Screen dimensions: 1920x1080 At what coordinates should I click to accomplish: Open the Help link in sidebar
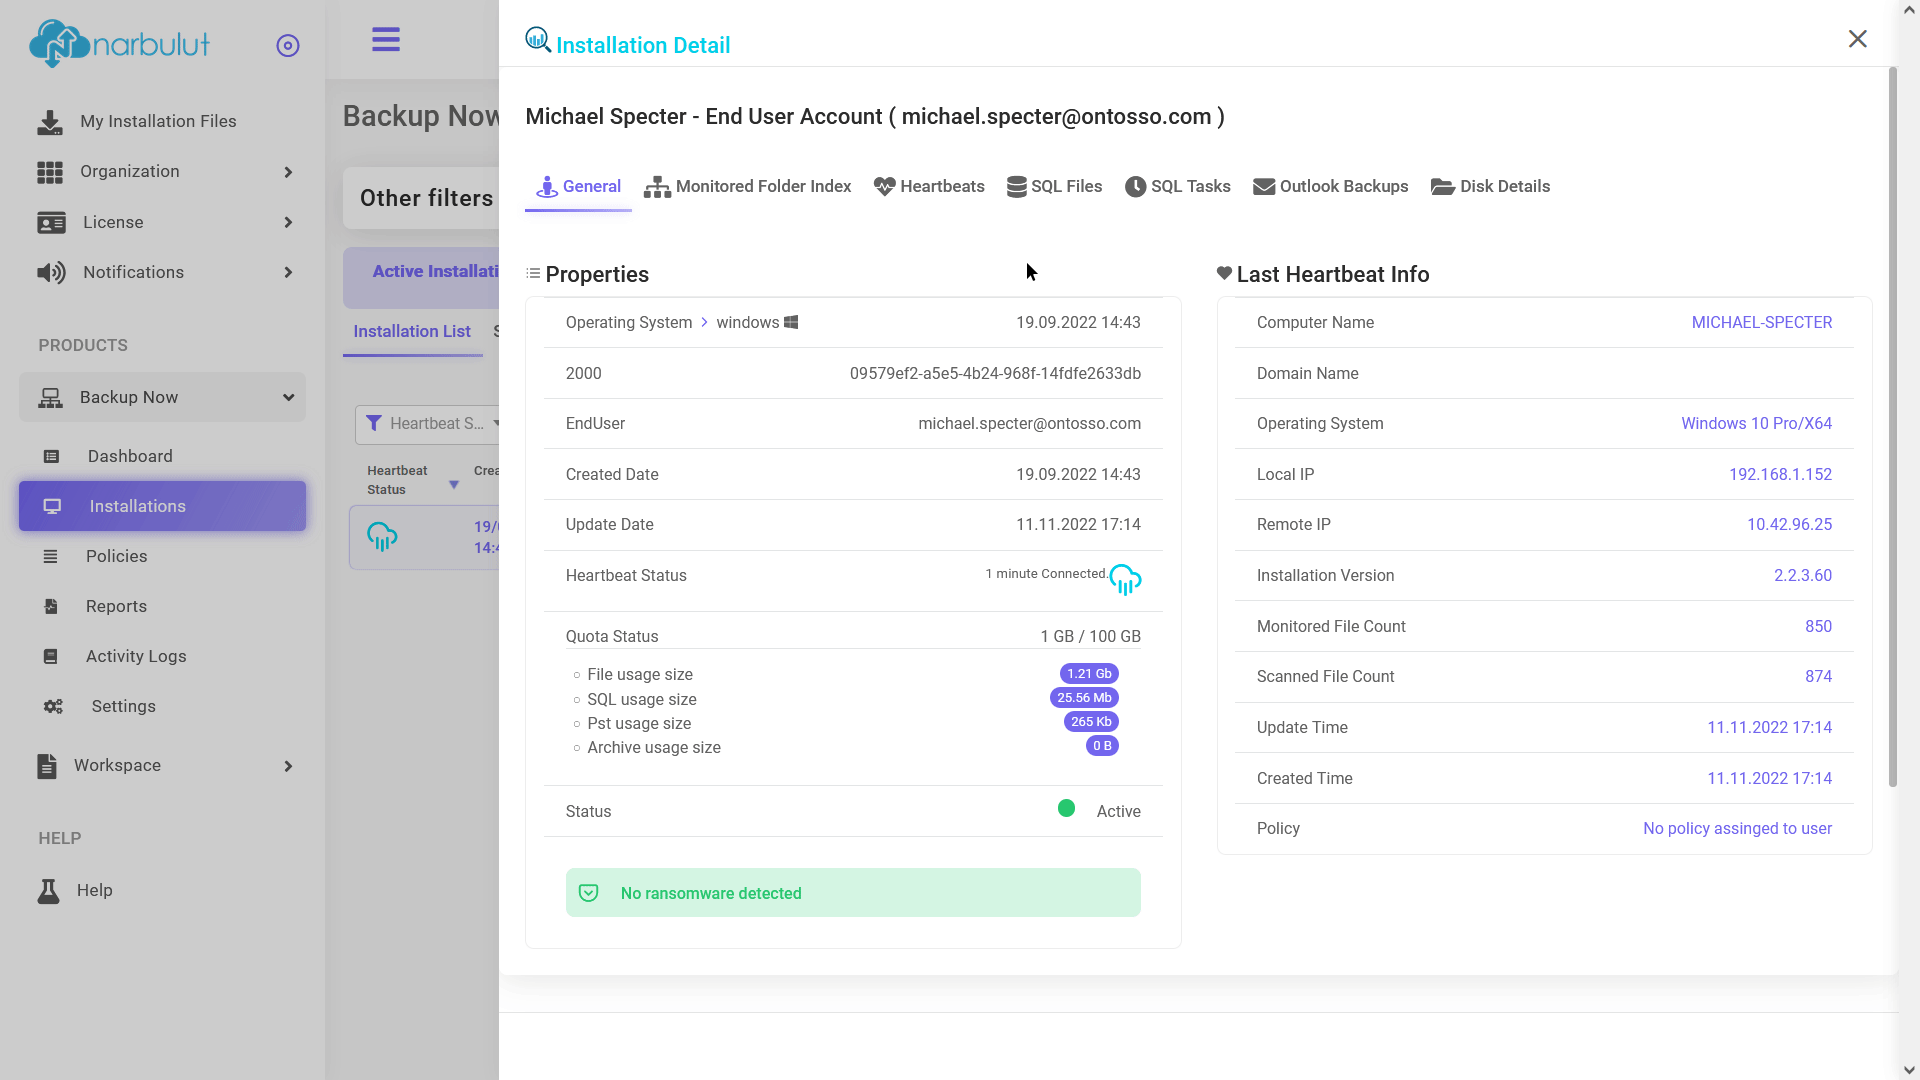(x=95, y=890)
